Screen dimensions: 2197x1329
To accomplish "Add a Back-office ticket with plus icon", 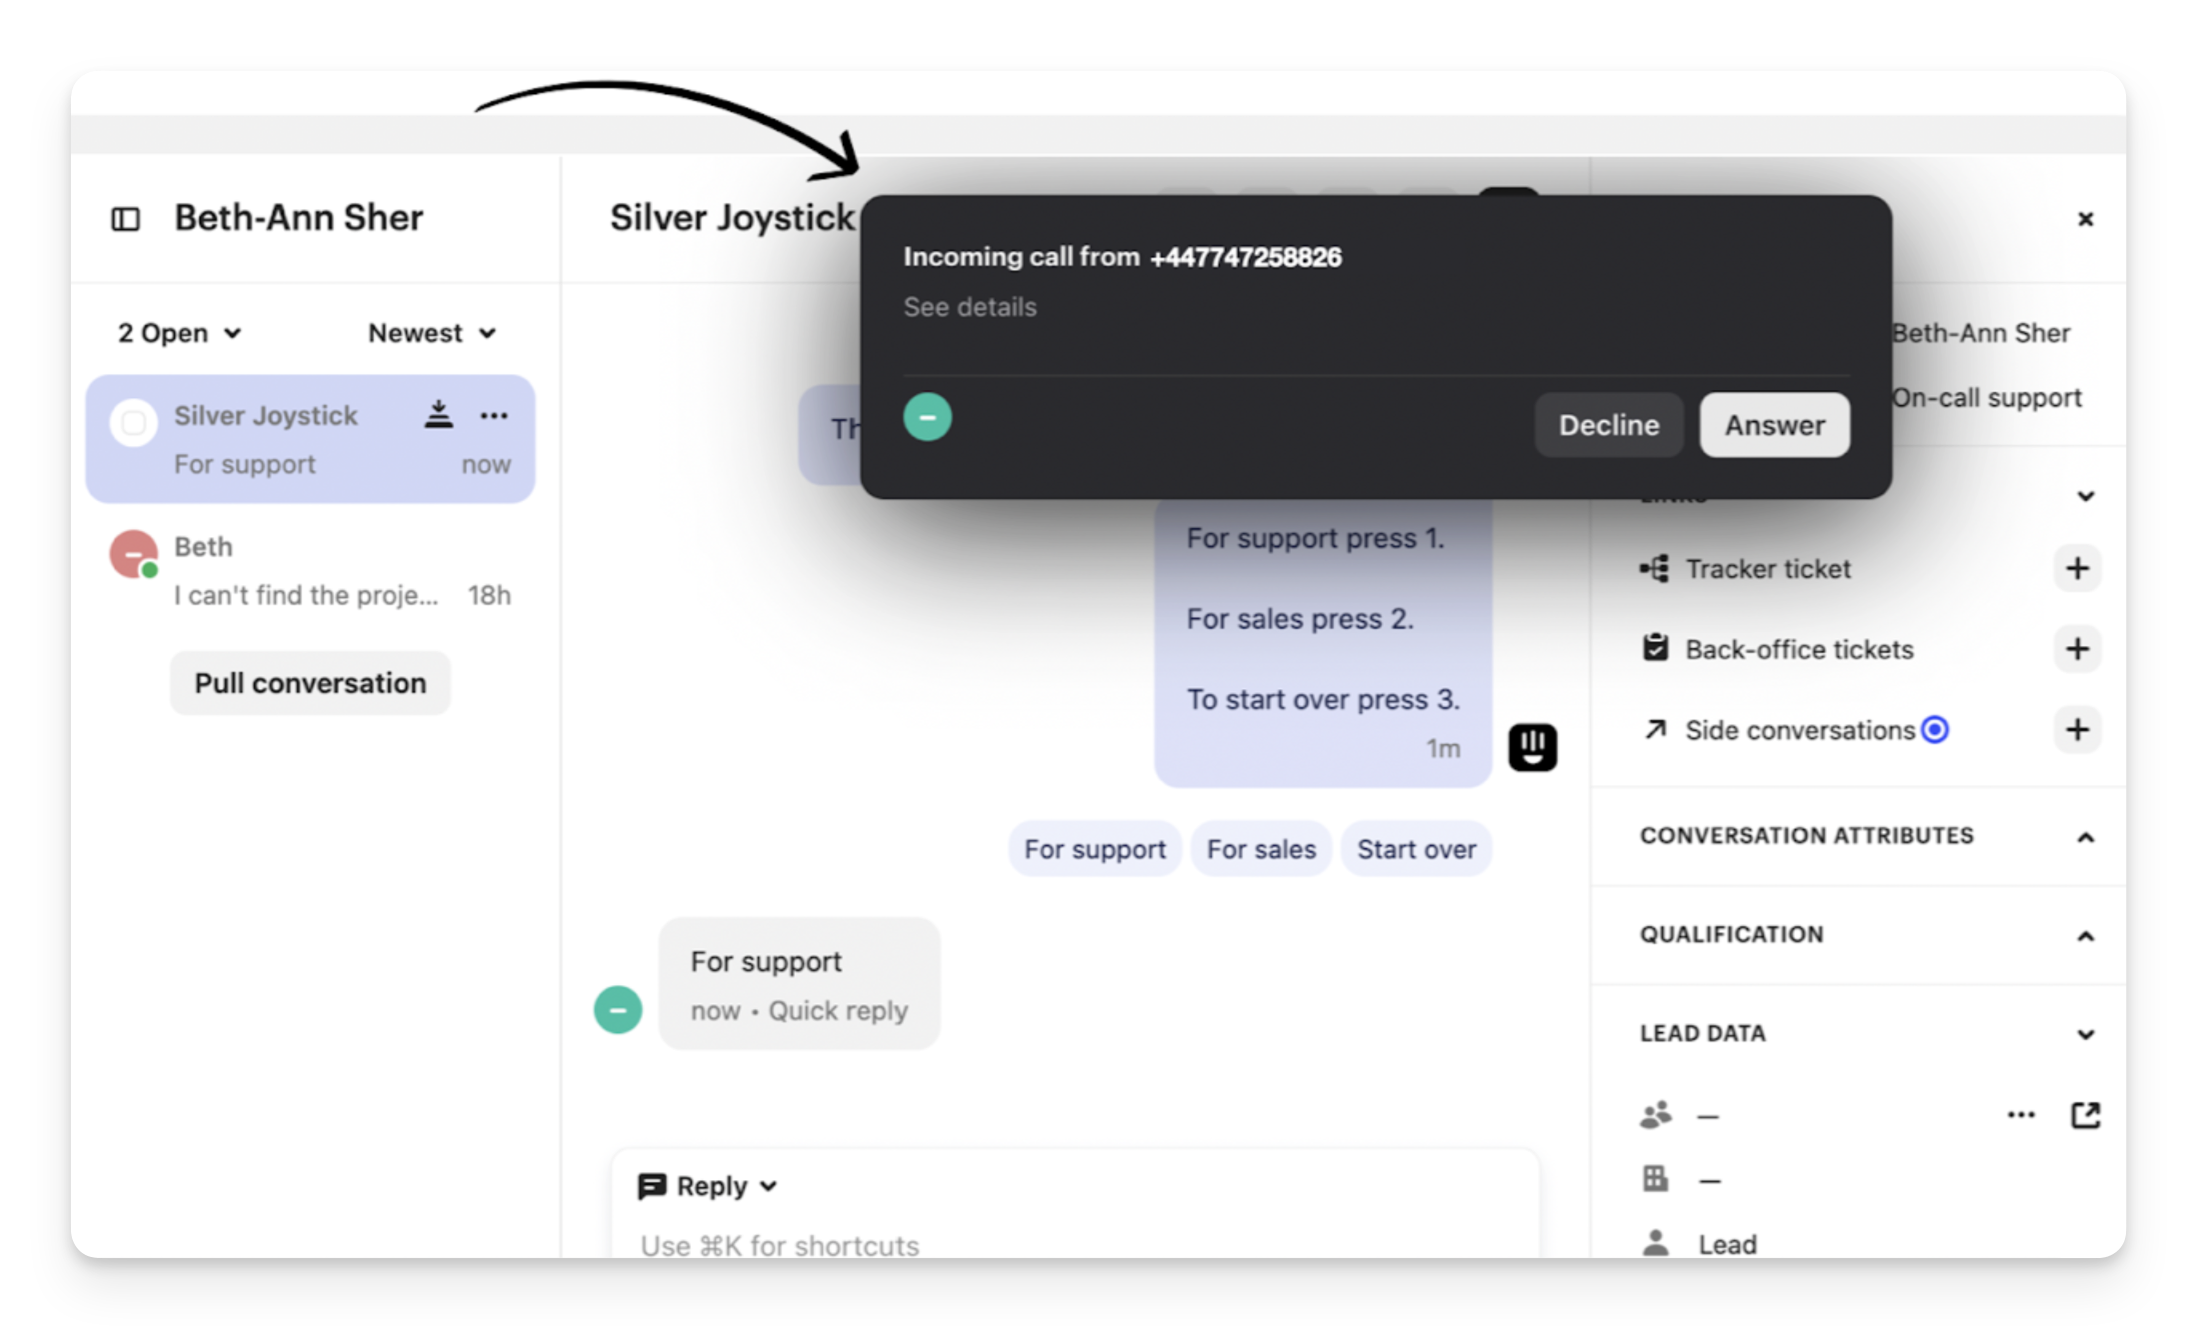I will (x=2077, y=649).
